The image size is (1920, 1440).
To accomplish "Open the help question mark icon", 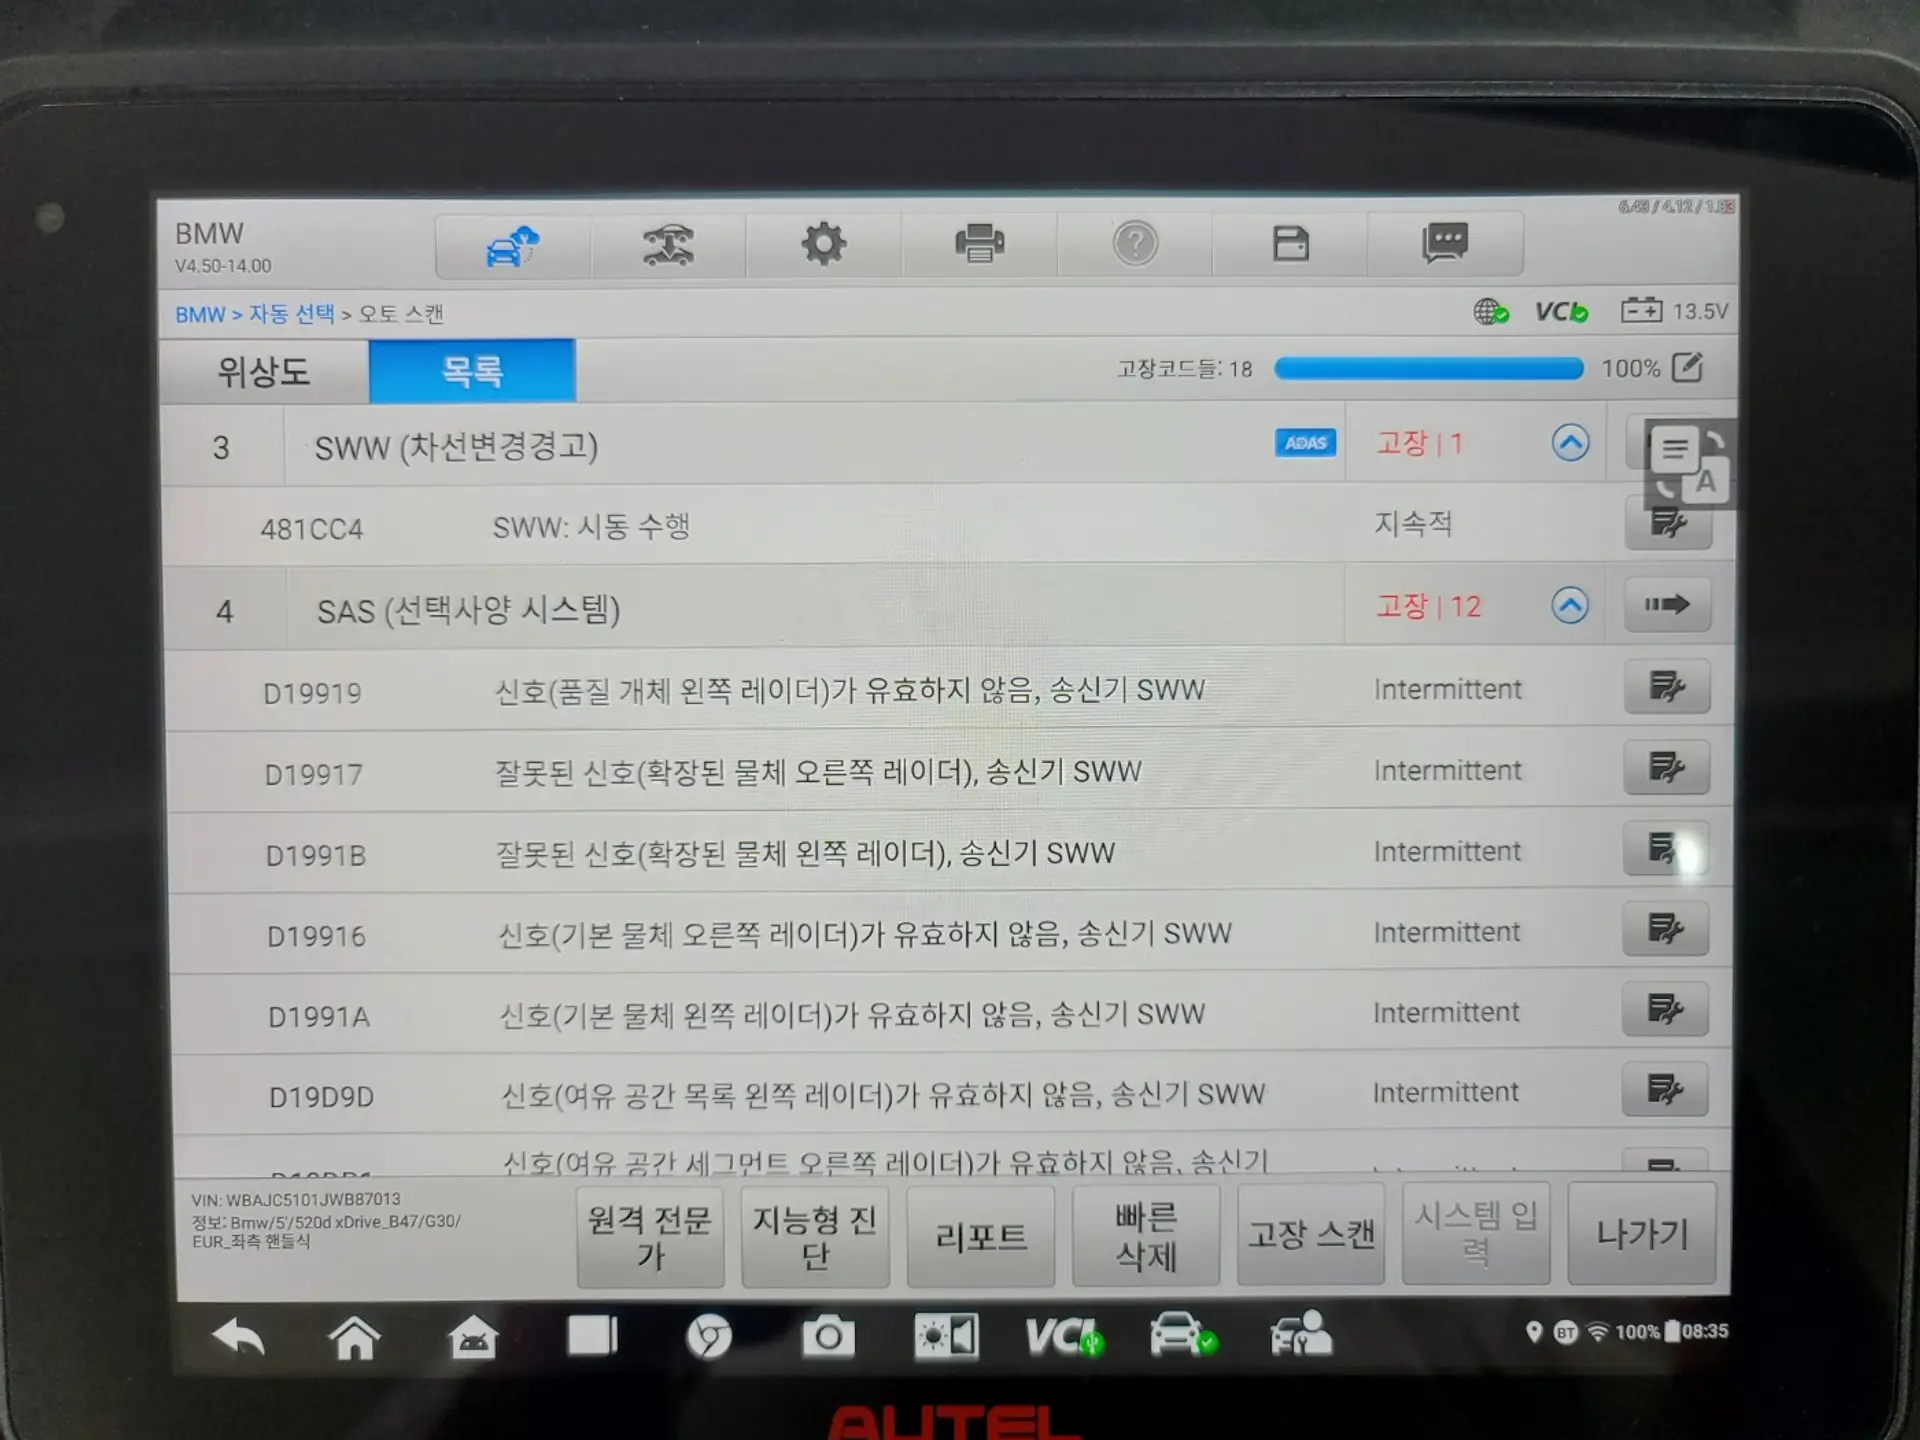I will pos(1135,243).
